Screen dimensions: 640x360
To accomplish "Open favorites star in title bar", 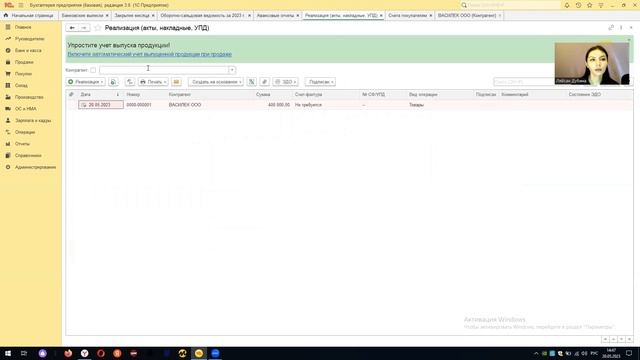I will tap(590, 5).
